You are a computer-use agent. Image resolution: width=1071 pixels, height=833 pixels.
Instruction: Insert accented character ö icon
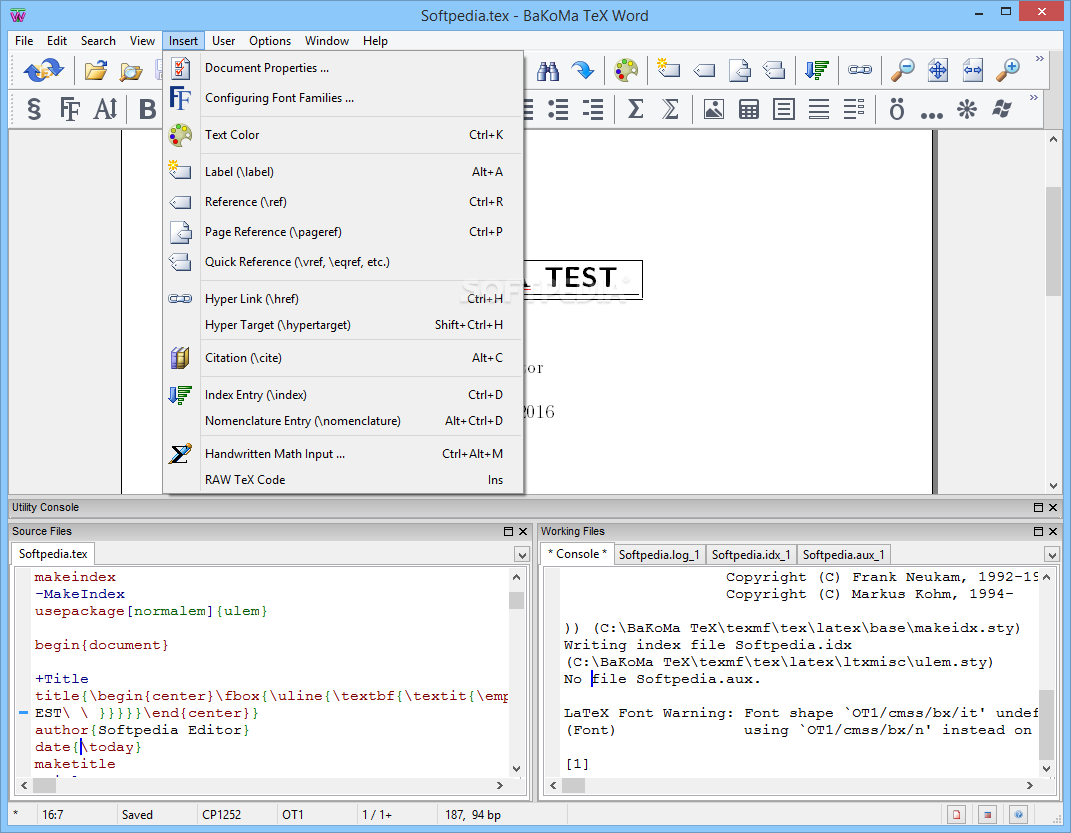point(896,109)
